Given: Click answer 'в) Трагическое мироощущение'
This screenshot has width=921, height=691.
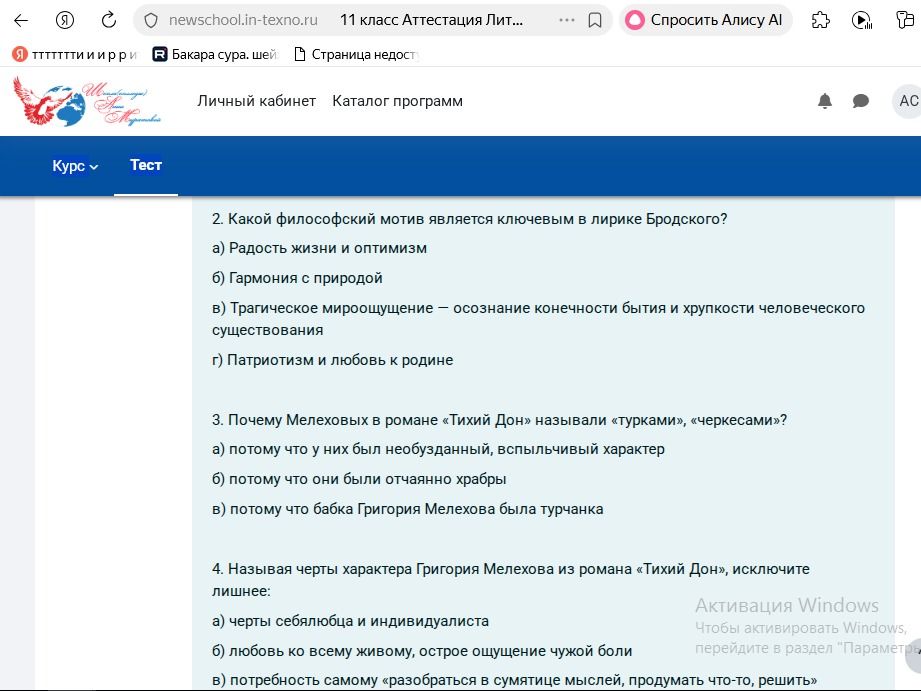Looking at the screenshot, I should 539,318.
